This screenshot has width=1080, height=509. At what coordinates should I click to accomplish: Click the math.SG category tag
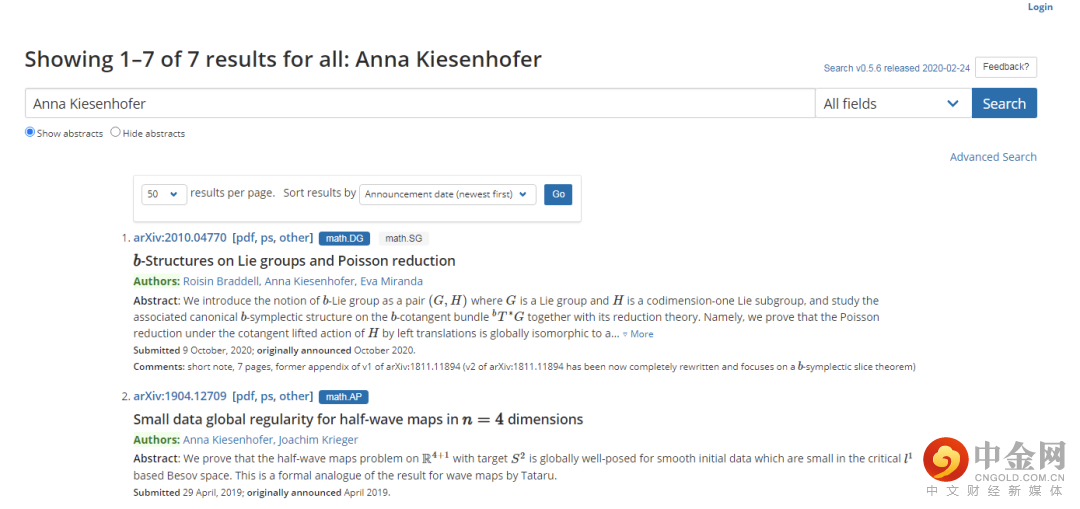coord(404,238)
